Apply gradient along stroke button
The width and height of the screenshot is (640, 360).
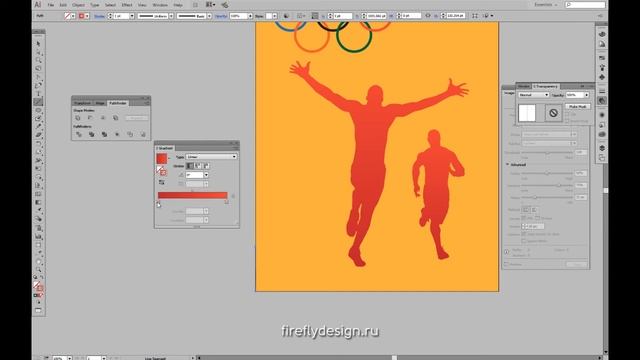[198, 166]
